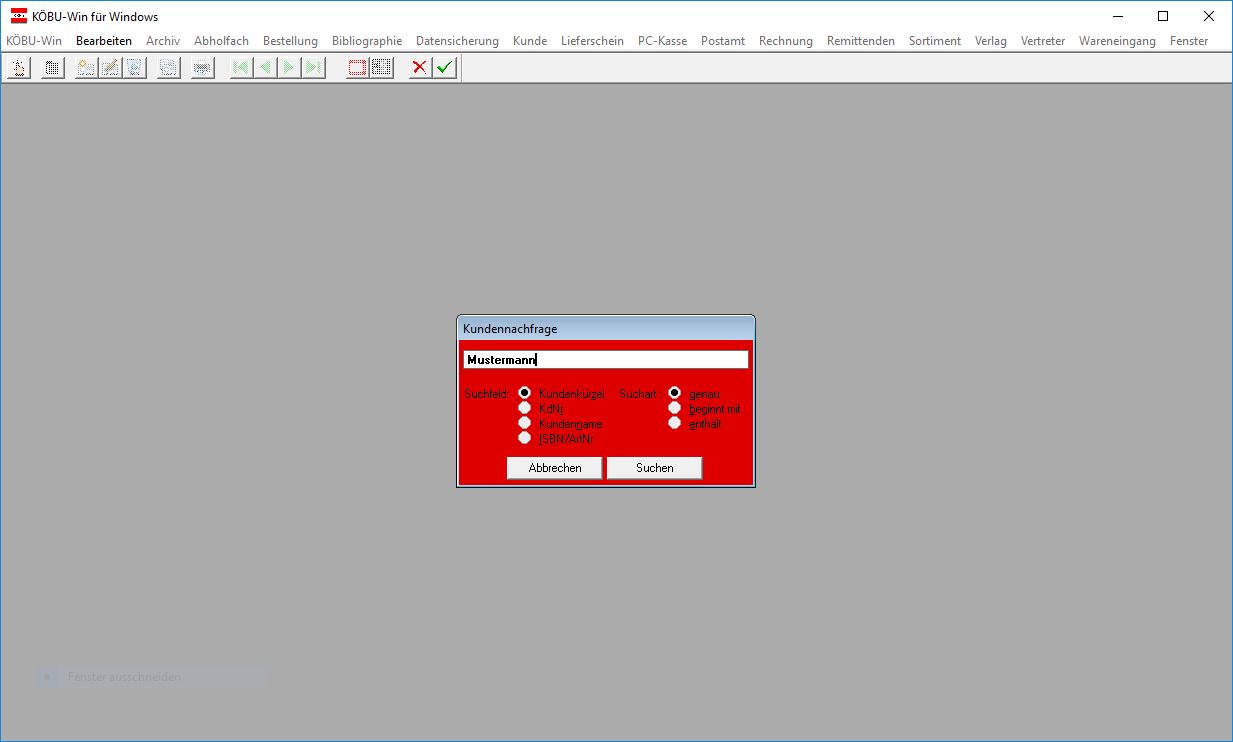Click the Suchen button
This screenshot has width=1233, height=742.
tap(655, 468)
